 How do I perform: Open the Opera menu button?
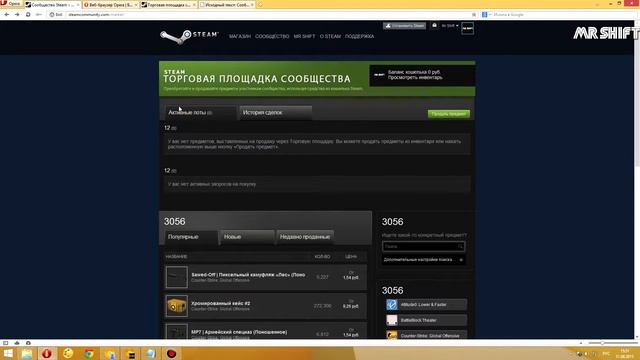(x=11, y=4)
